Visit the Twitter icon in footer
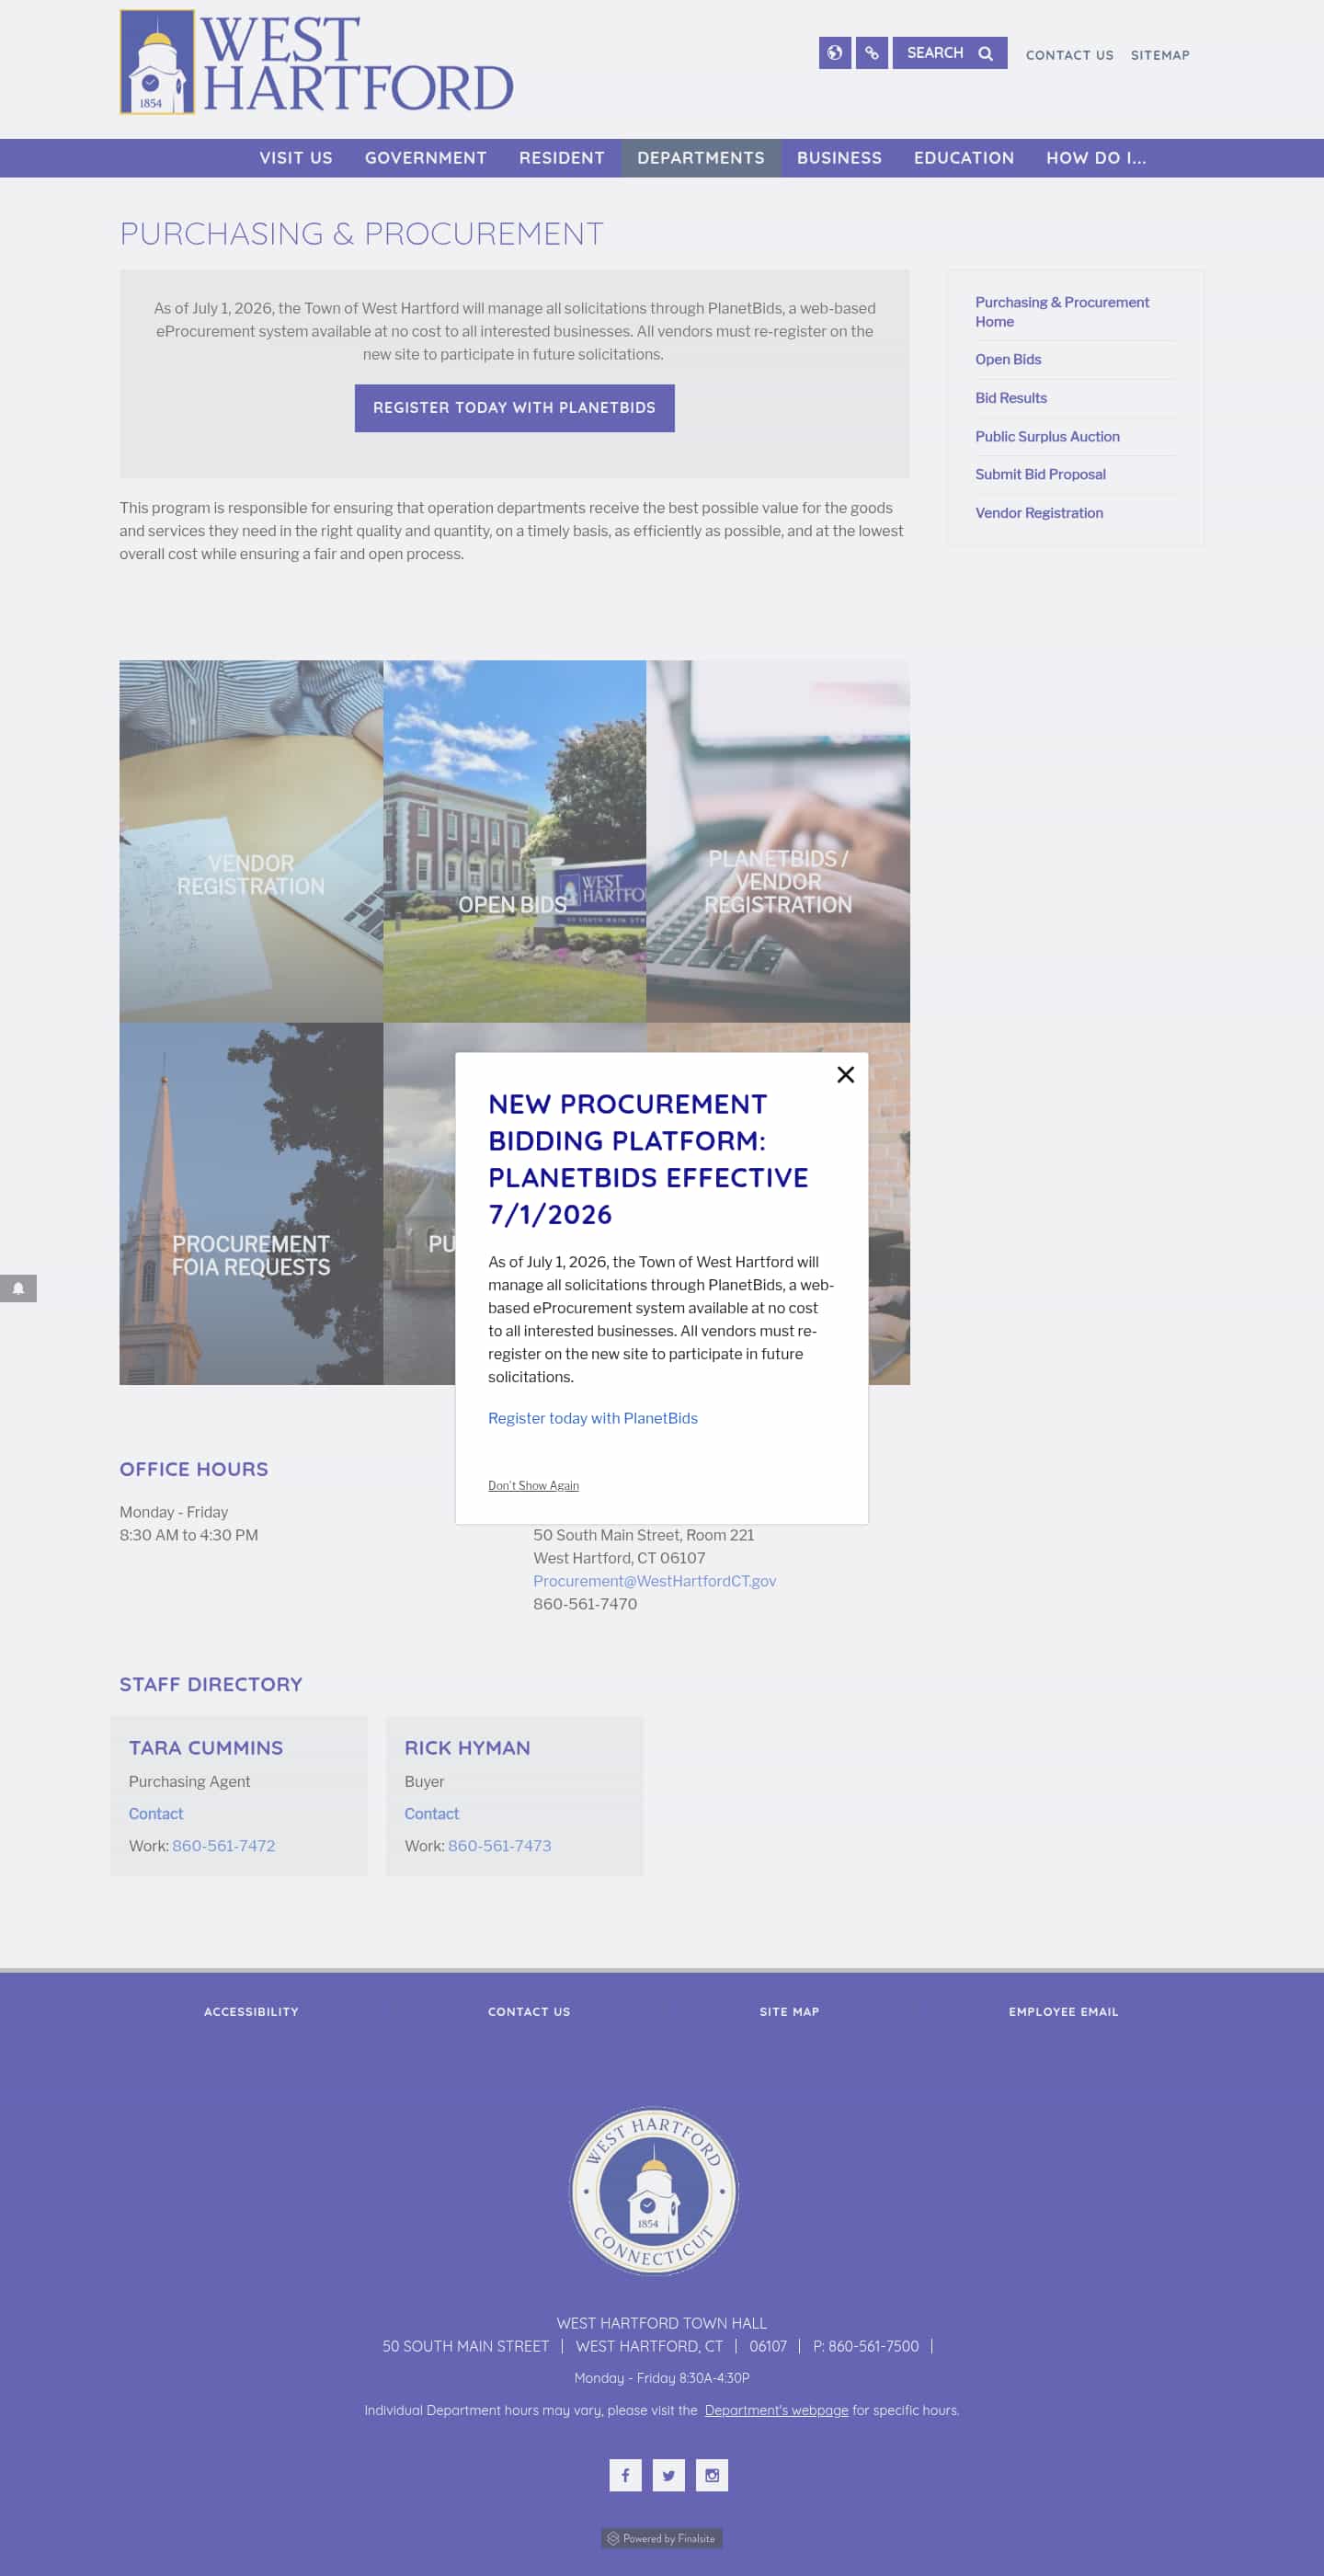 (668, 2475)
